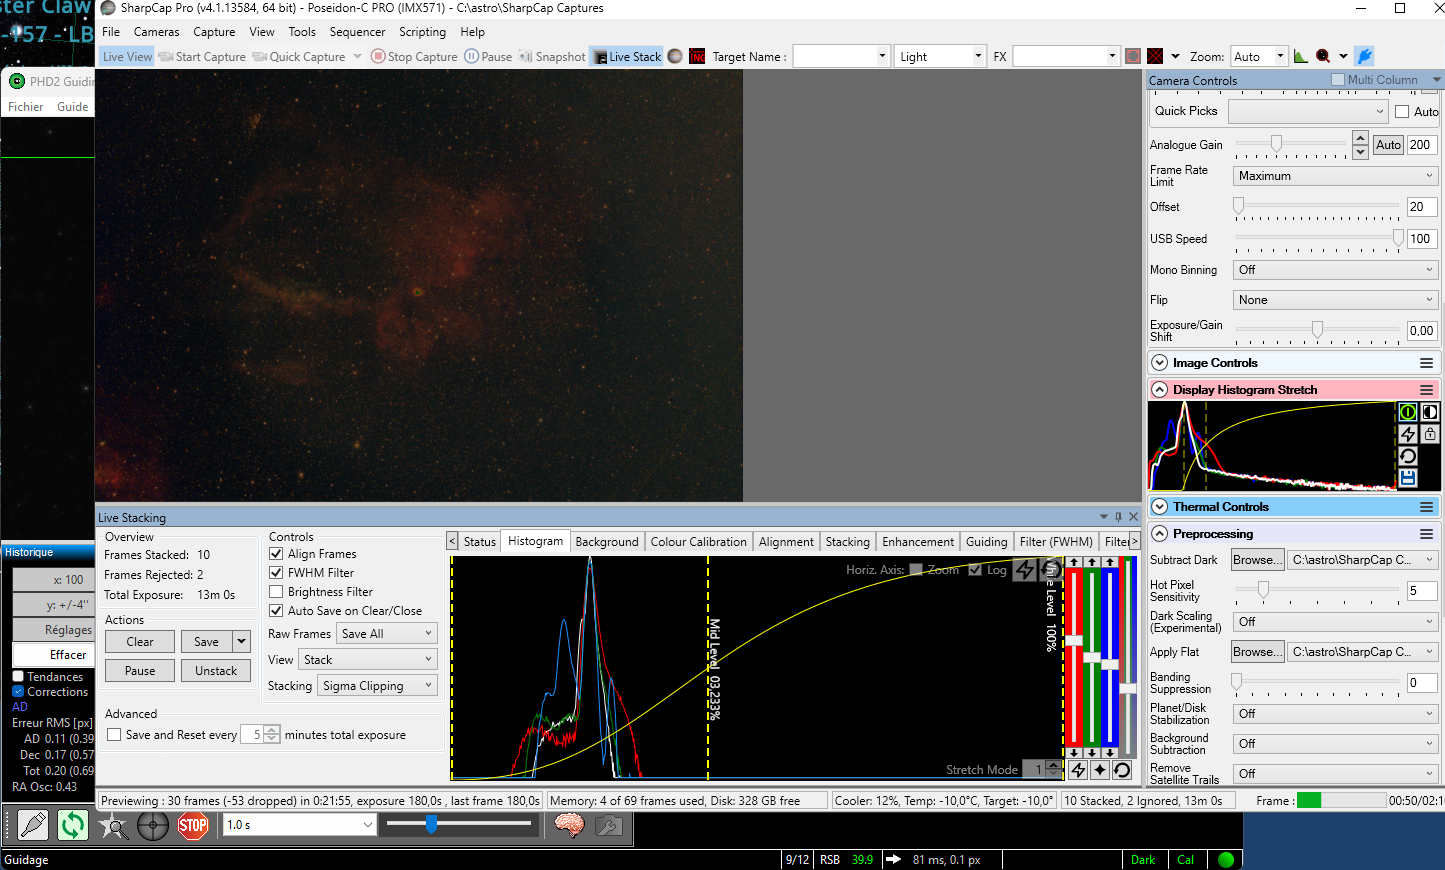Open the Image Controls hamburger menu
This screenshot has width=1445, height=870.
click(x=1427, y=363)
